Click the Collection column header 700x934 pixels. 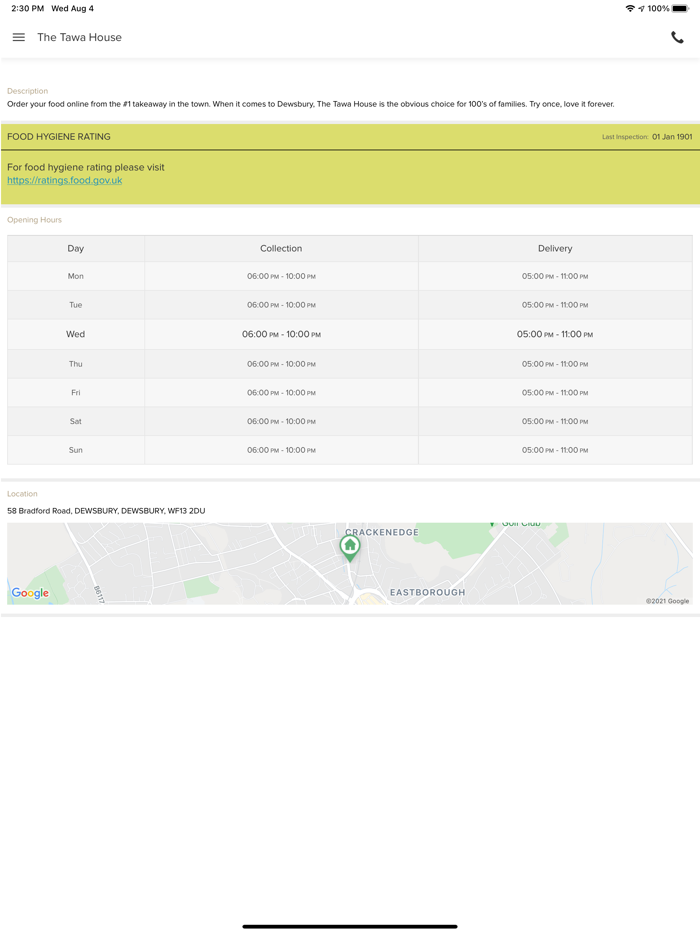point(281,248)
